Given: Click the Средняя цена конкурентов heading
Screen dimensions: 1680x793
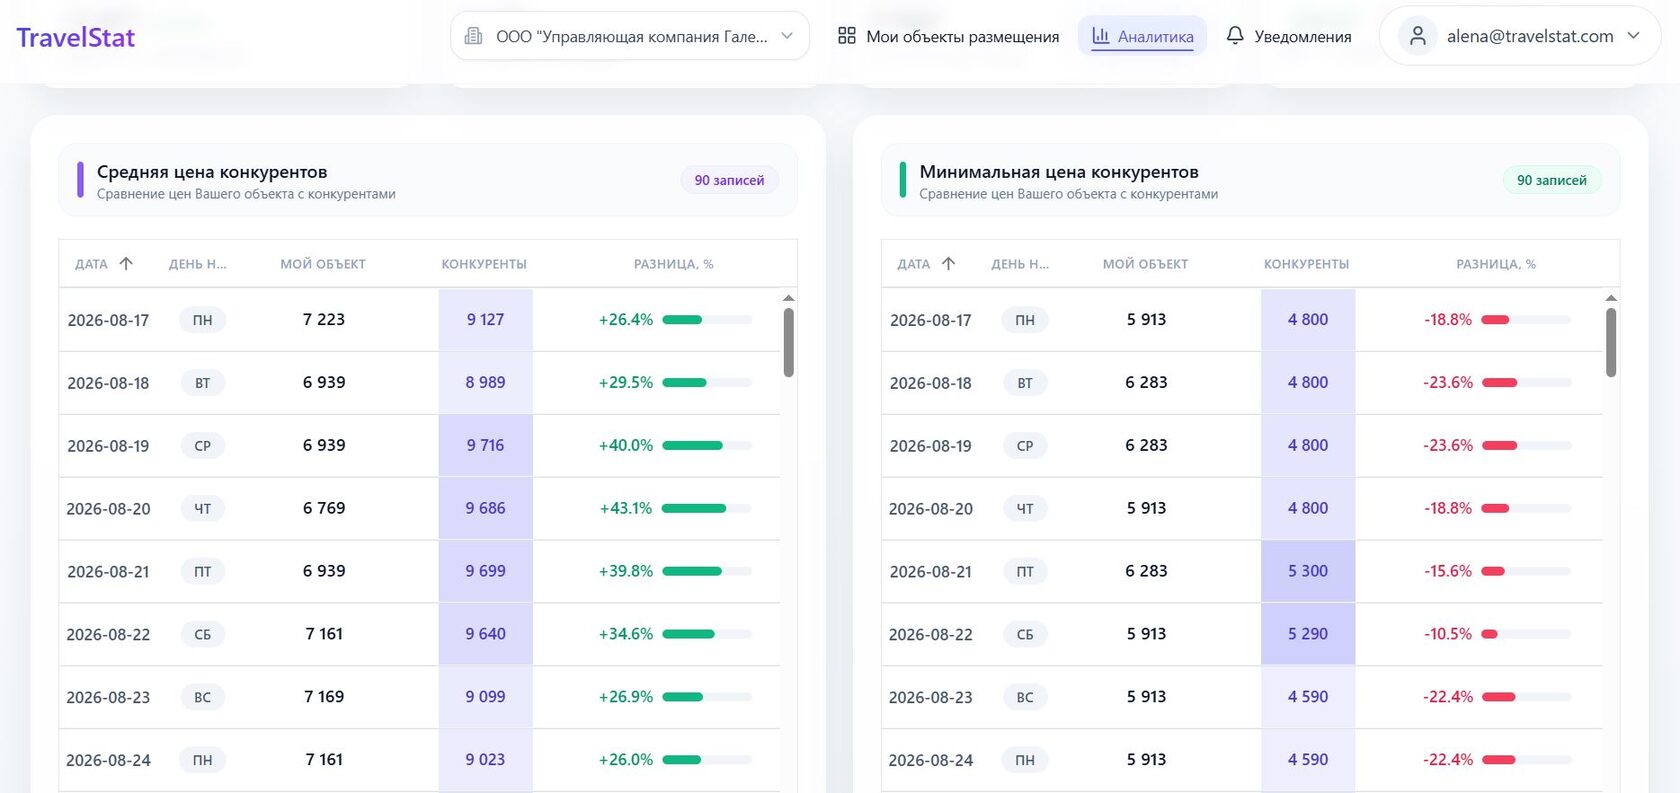Looking at the screenshot, I should tap(212, 172).
